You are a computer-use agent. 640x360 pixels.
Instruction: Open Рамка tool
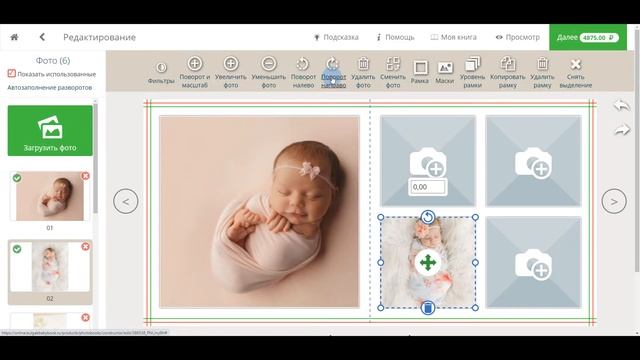(x=420, y=72)
